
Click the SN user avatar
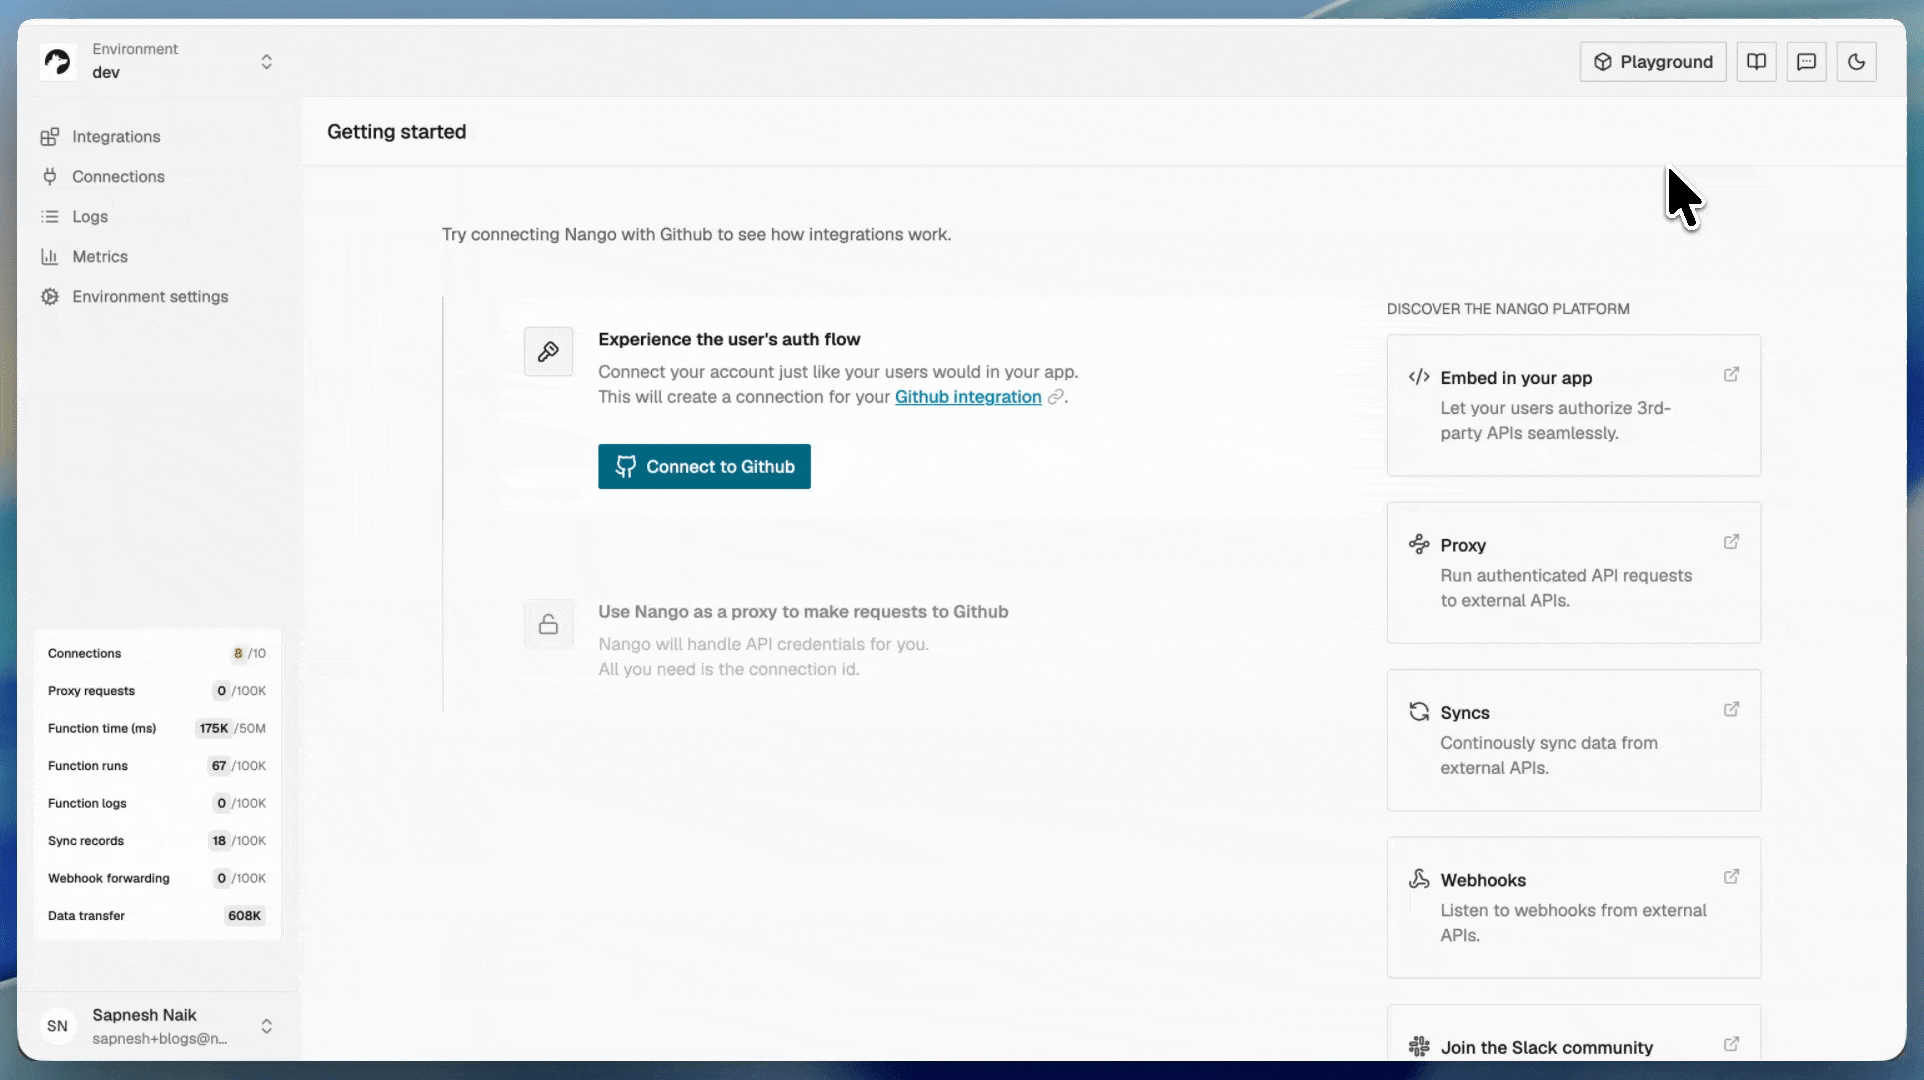point(58,1027)
